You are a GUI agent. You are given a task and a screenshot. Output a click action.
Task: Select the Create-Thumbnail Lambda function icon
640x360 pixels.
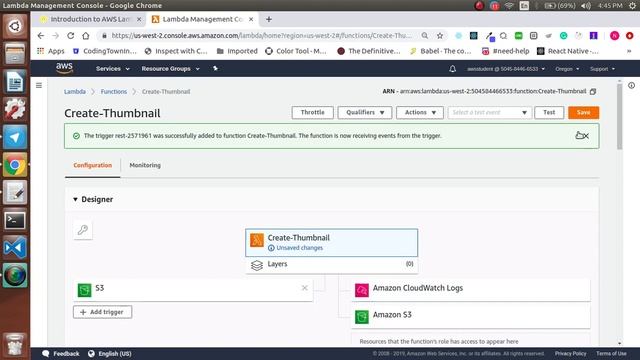257,240
